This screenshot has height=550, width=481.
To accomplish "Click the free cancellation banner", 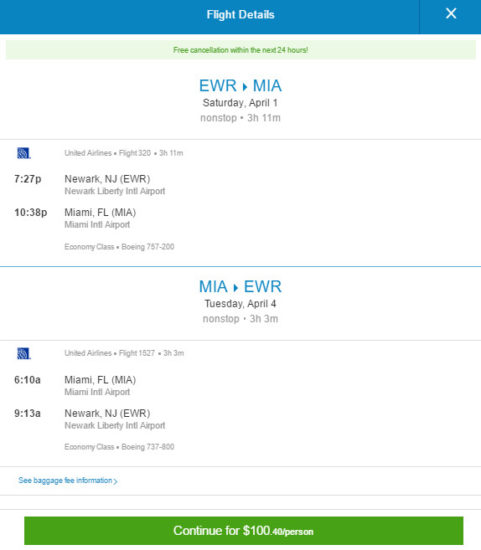I will 241,50.
